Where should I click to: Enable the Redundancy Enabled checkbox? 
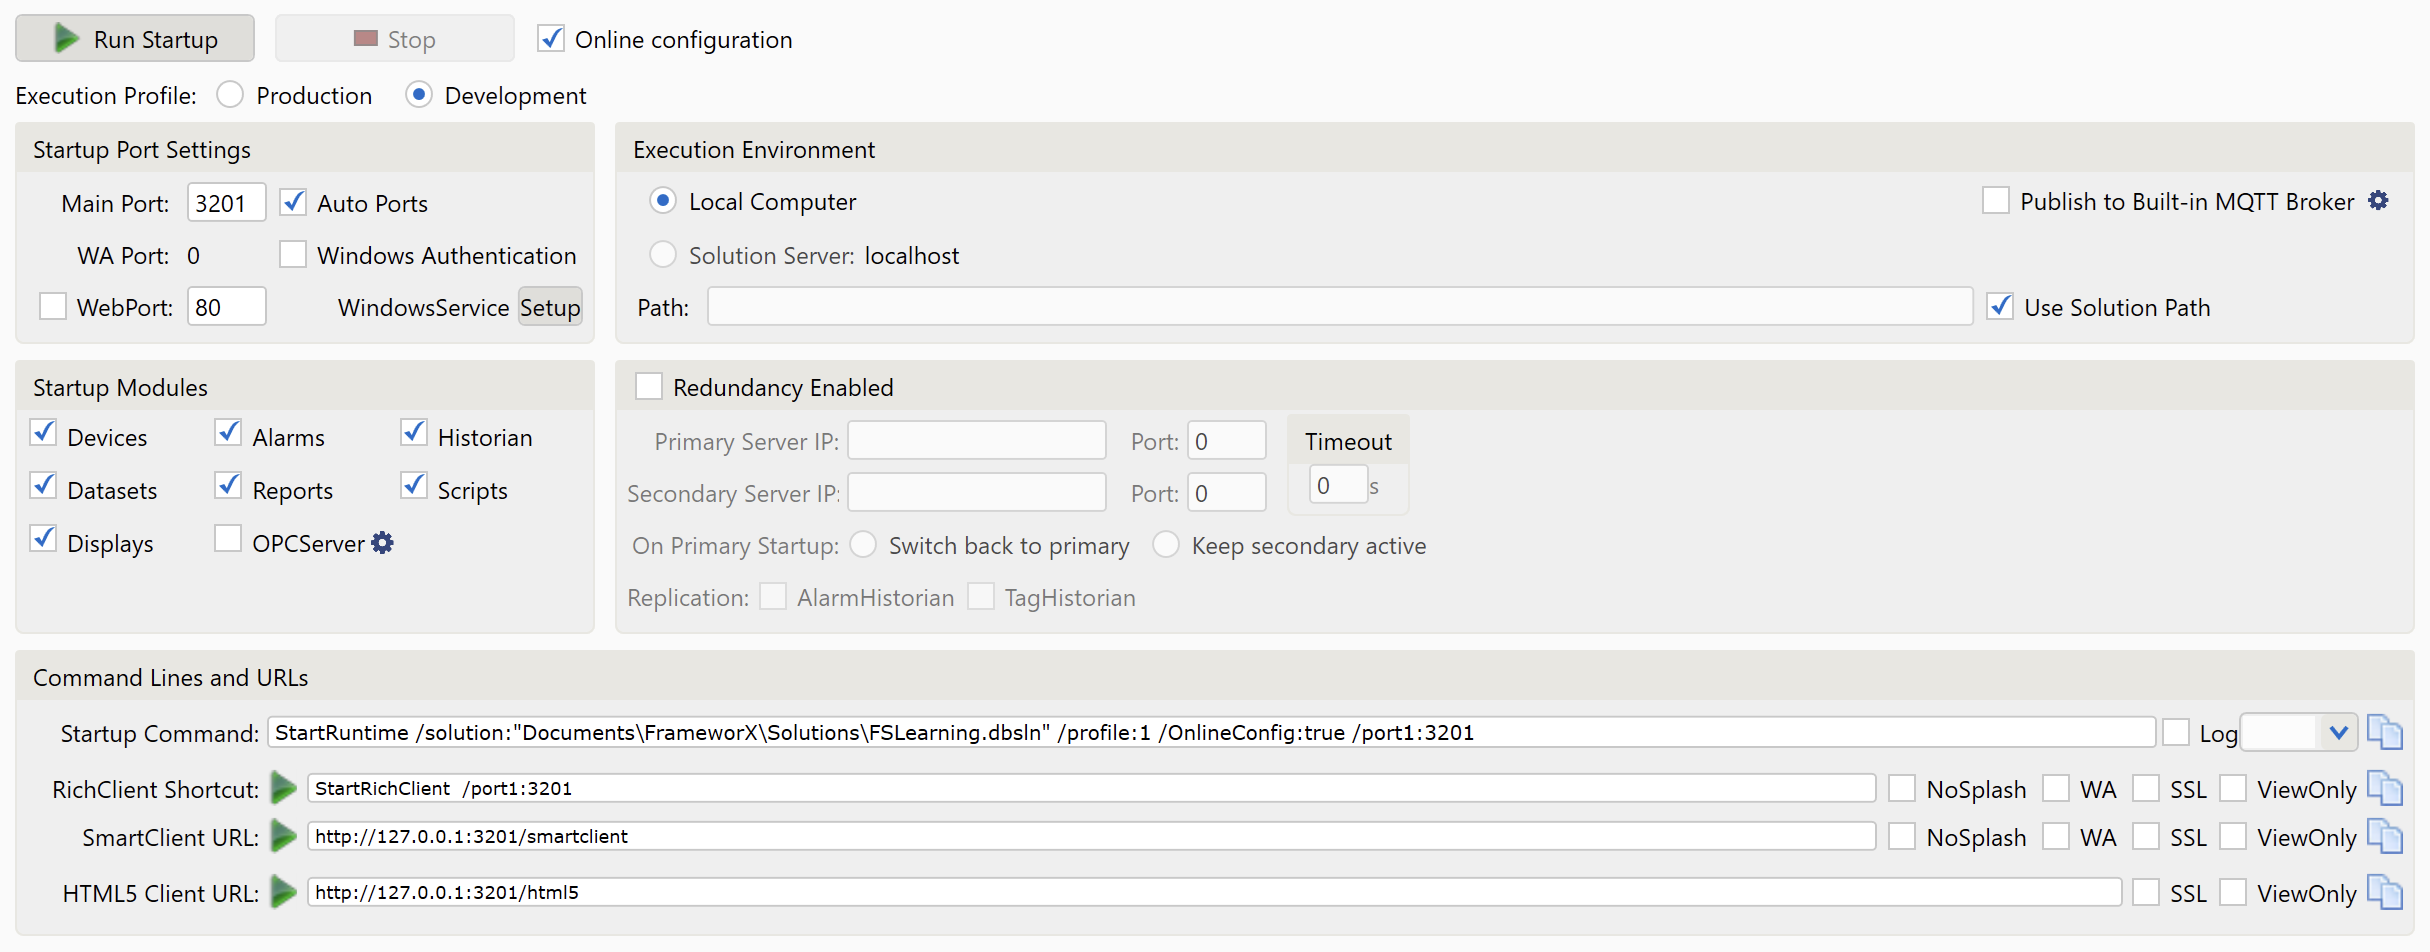(649, 387)
